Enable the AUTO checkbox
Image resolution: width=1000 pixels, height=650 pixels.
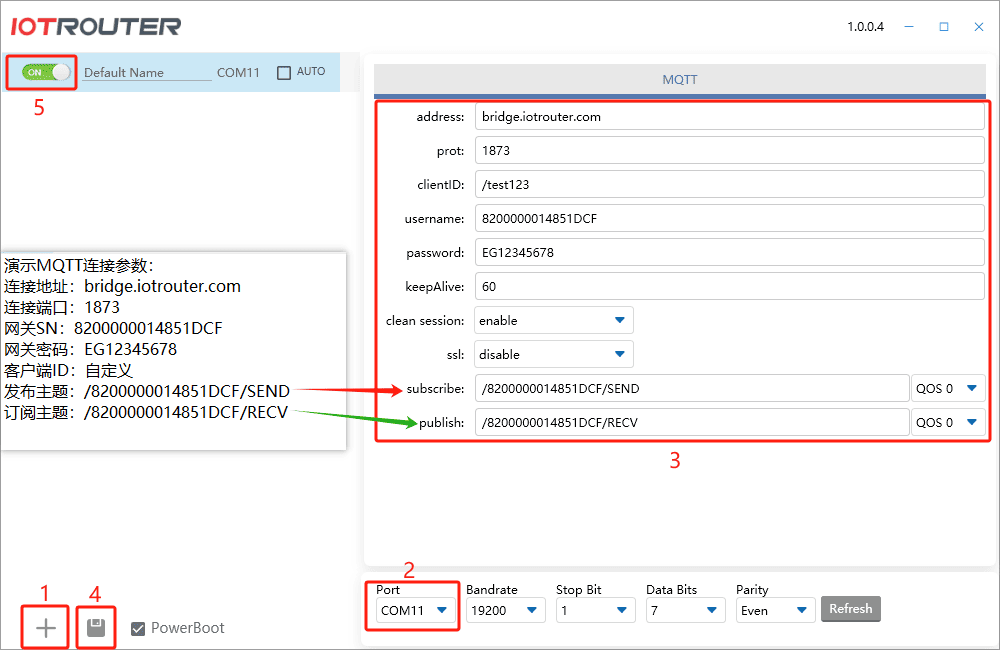click(x=283, y=71)
